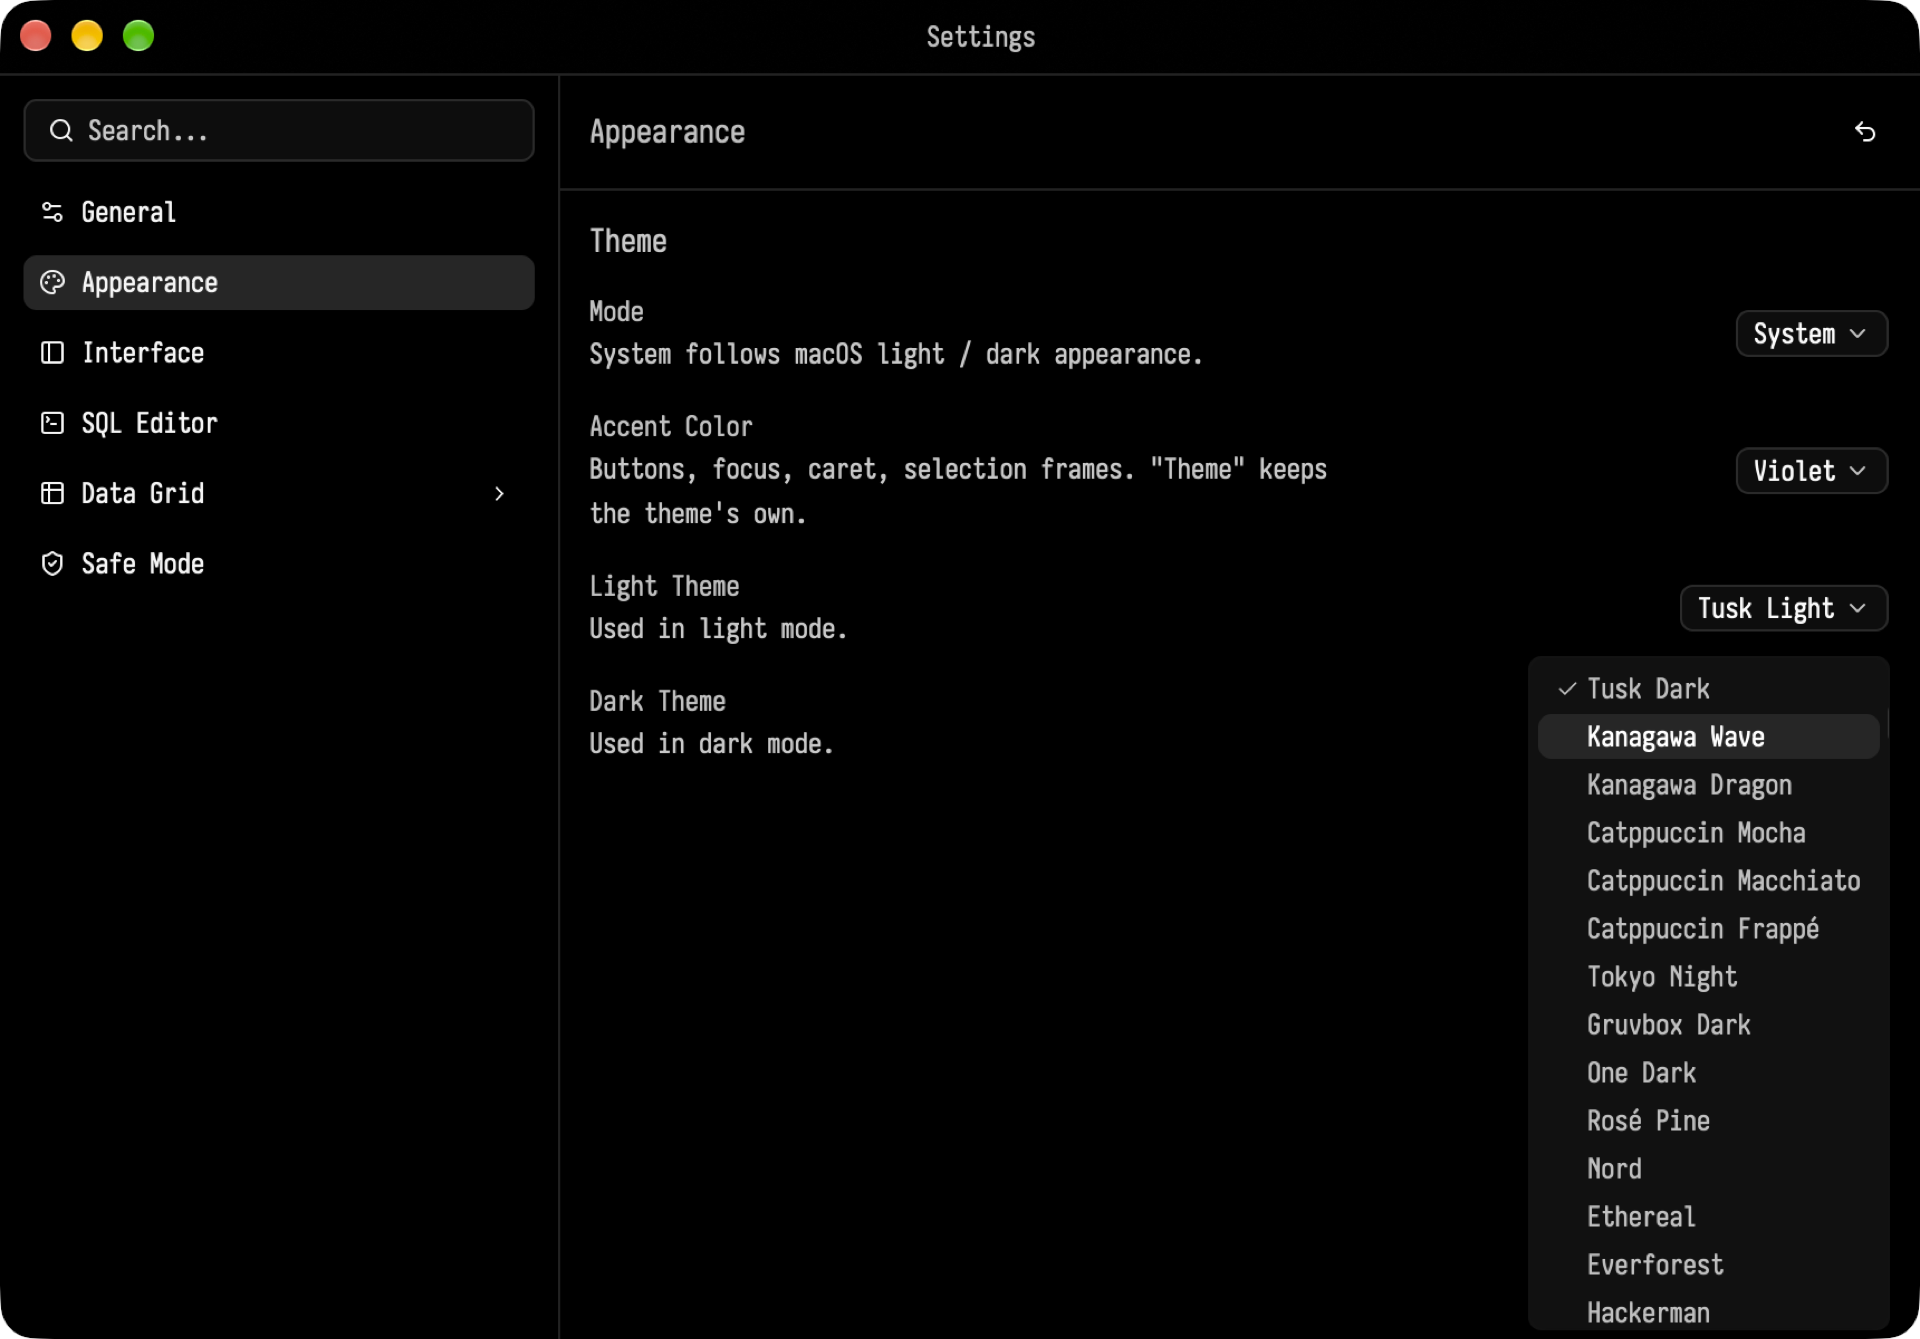
Task: Click the Theme section heading
Action: (x=628, y=241)
